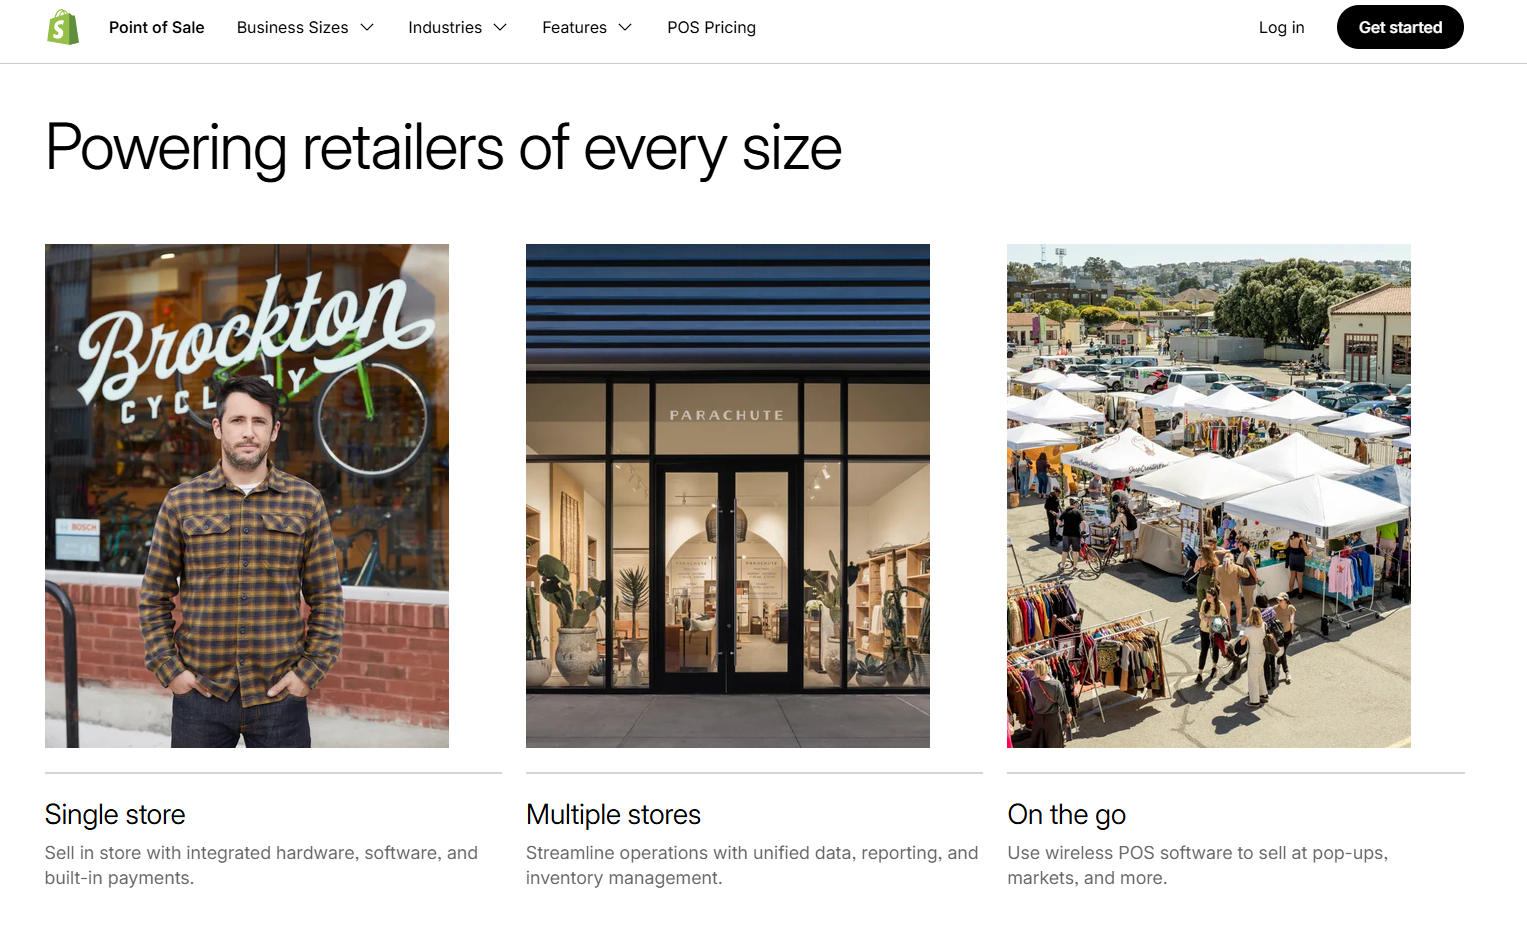Open the Point of Sale home link
Image resolution: width=1527 pixels, height=930 pixels.
coord(156,27)
